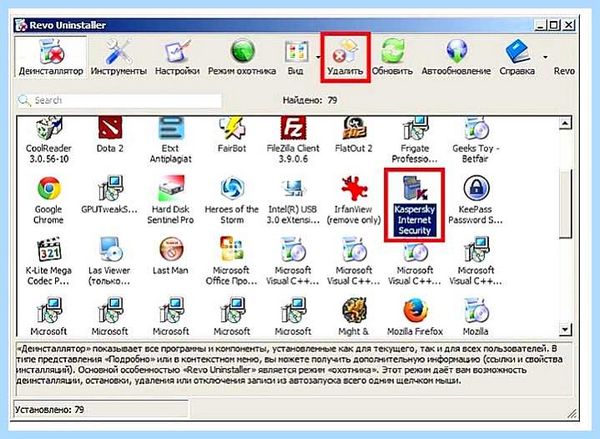Viewport: 600px width, 439px height.
Task: Open the Инструменты toolbar item
Action: [119, 57]
